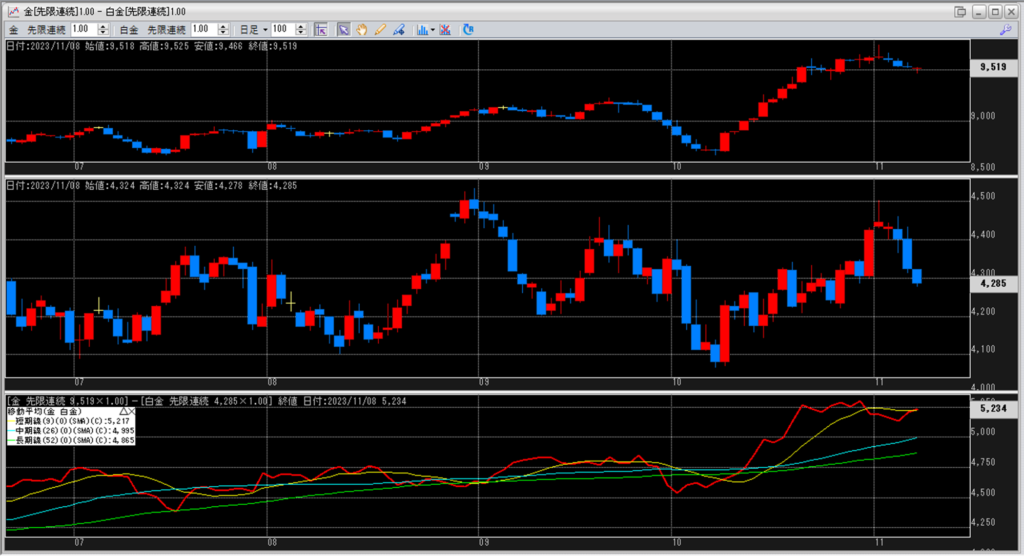Click the 金 symbol label in toolbar
Image resolution: width=1024 pixels, height=556 pixels.
pyautogui.click(x=13, y=30)
